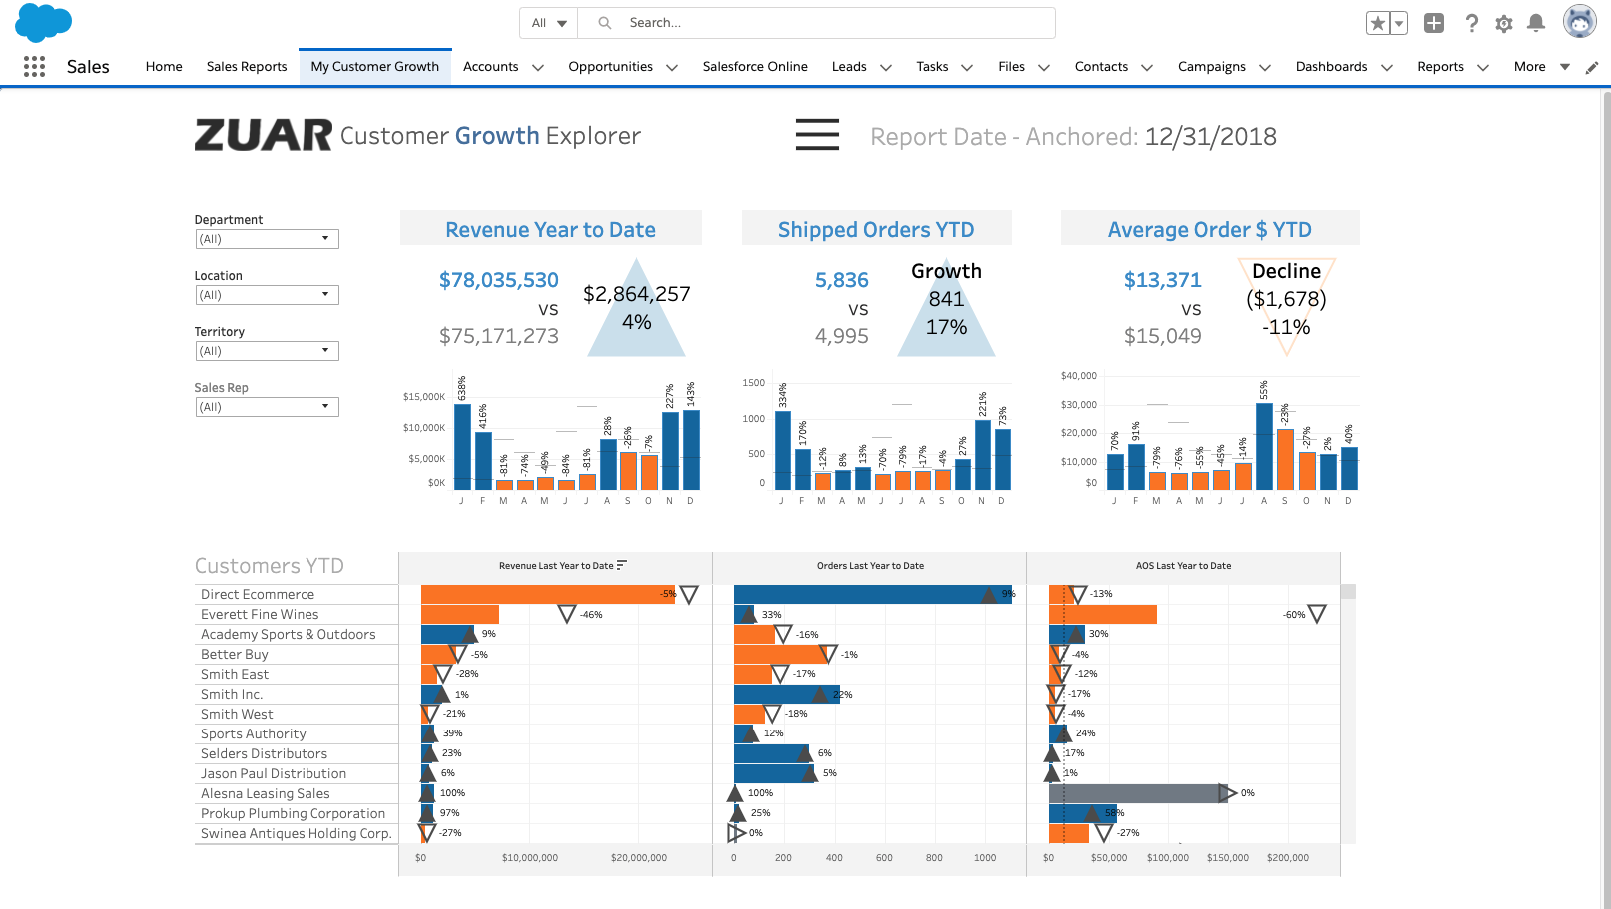Open the All search scope dropdown
The height and width of the screenshot is (909, 1611).
[x=549, y=23]
